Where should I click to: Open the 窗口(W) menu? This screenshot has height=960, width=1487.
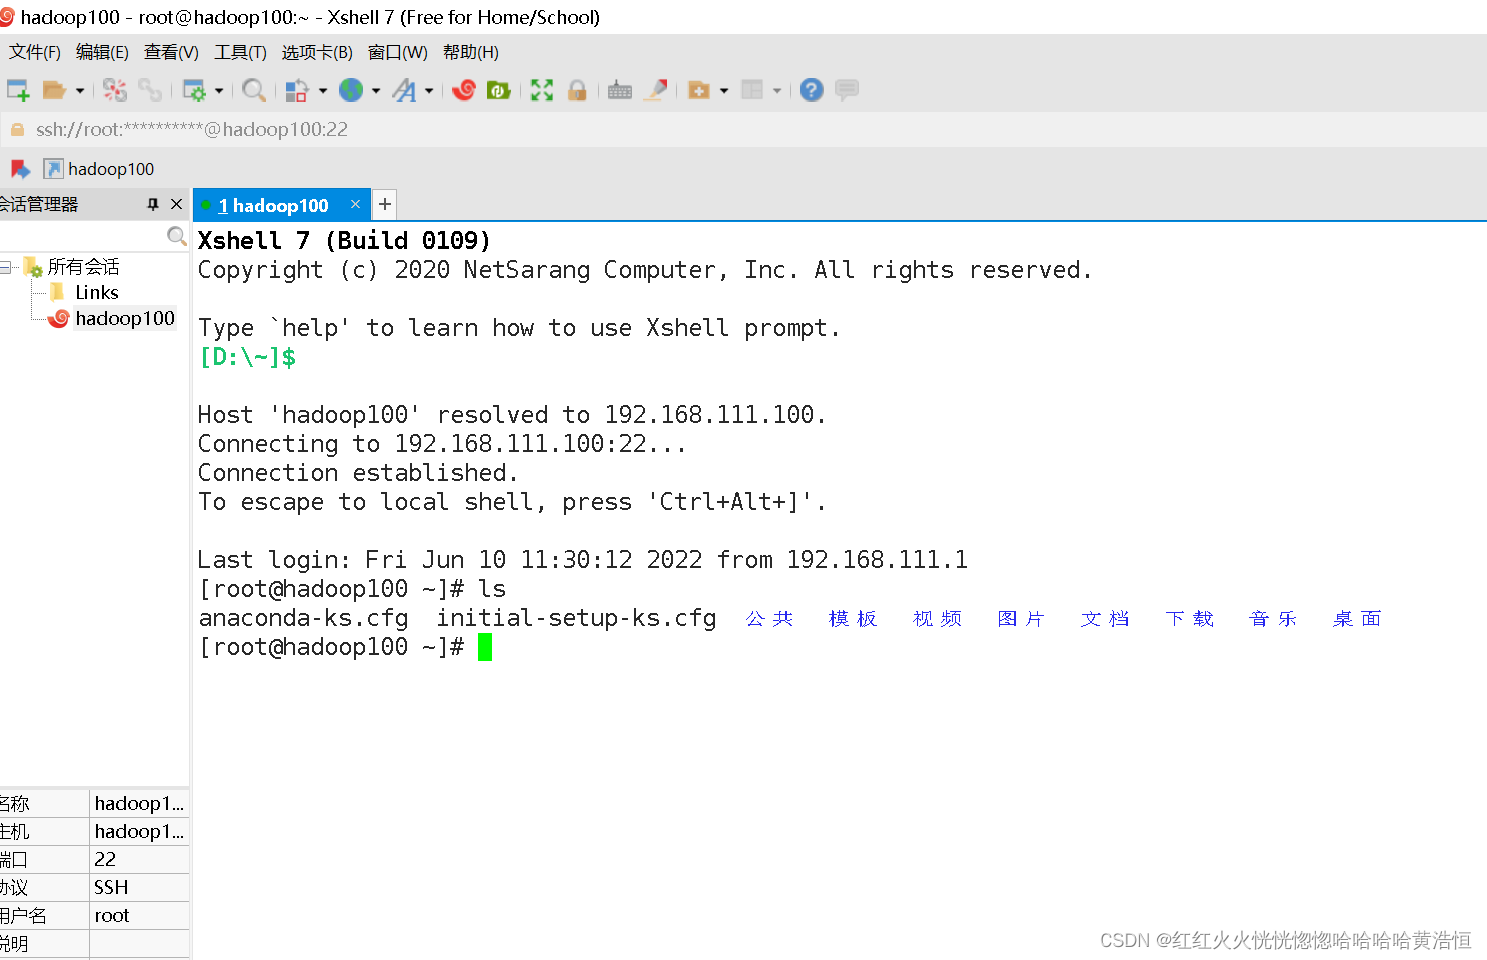coord(398,52)
